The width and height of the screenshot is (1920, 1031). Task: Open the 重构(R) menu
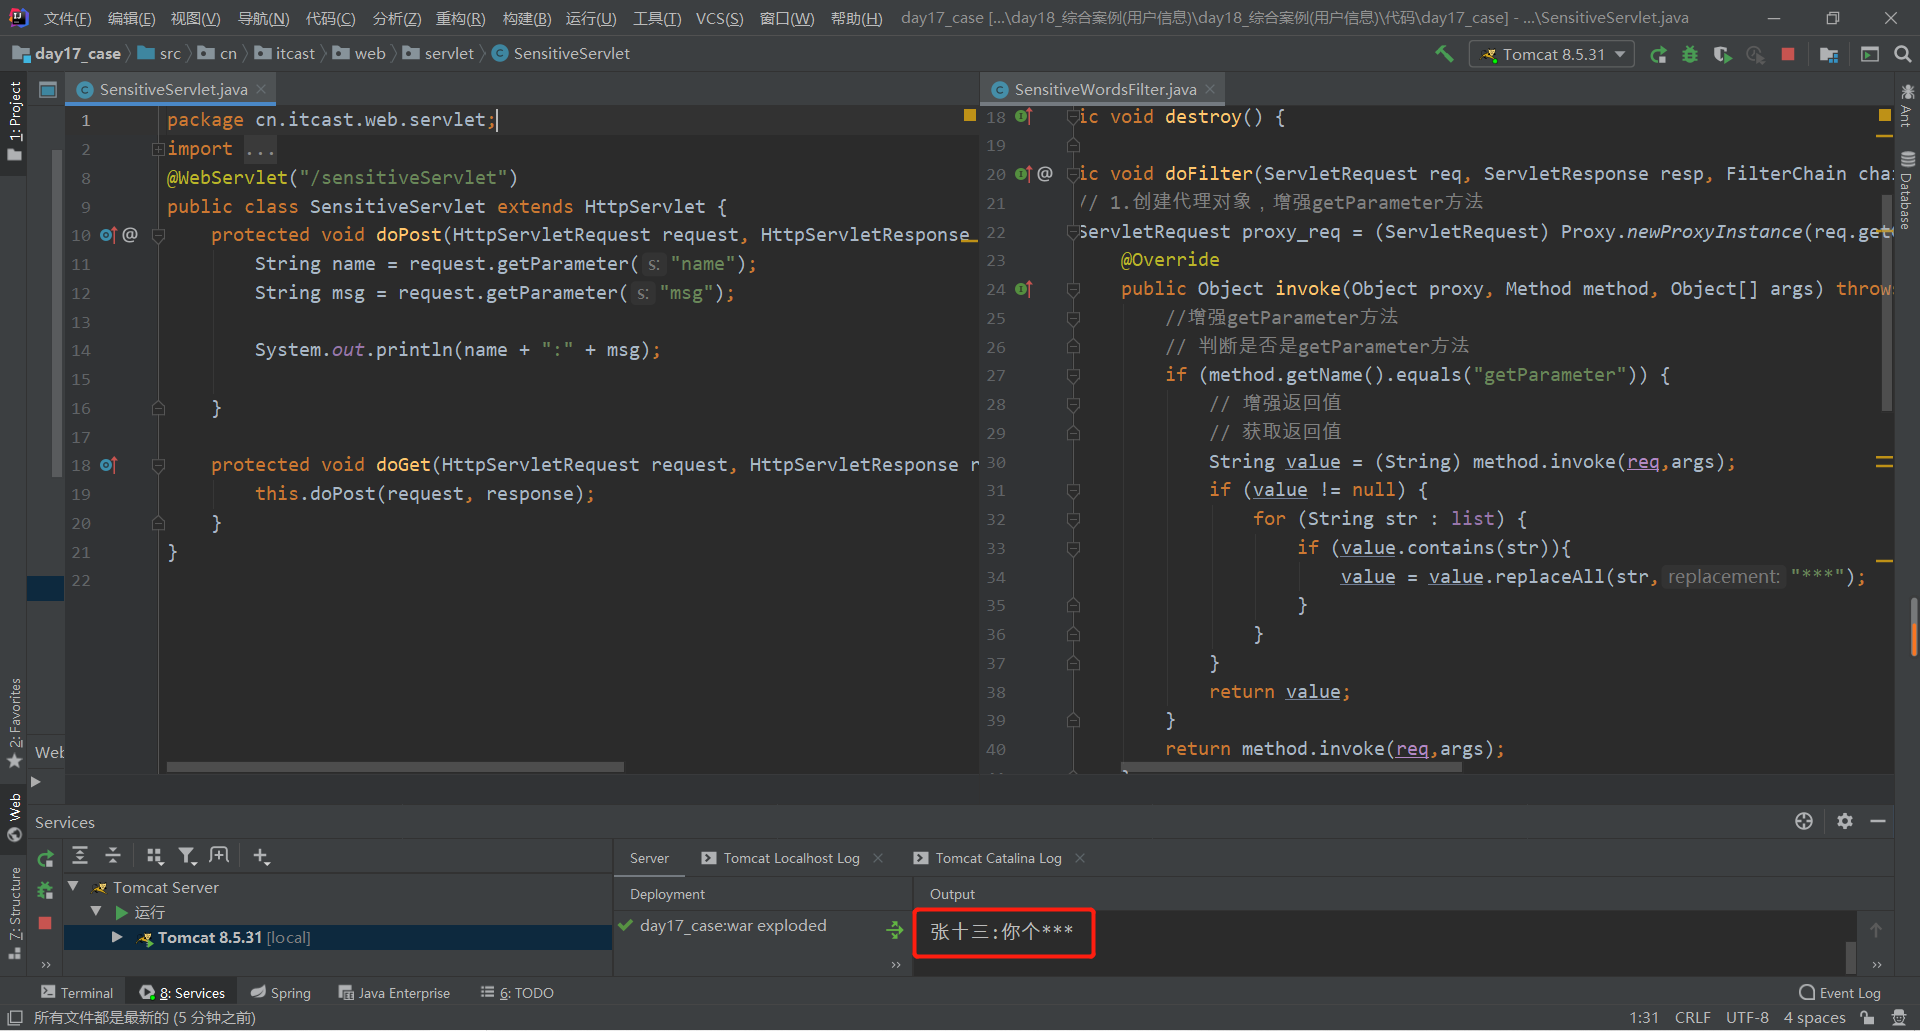pos(460,18)
